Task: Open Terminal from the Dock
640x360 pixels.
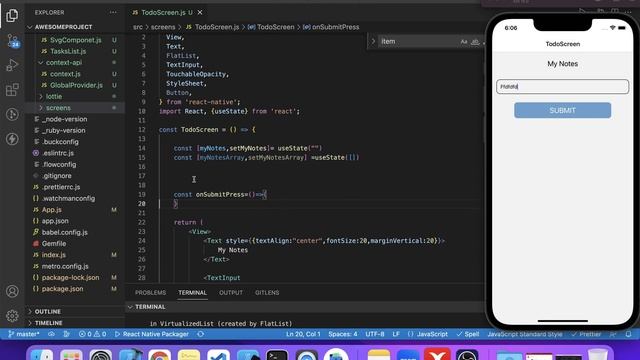Action: (x=277, y=356)
